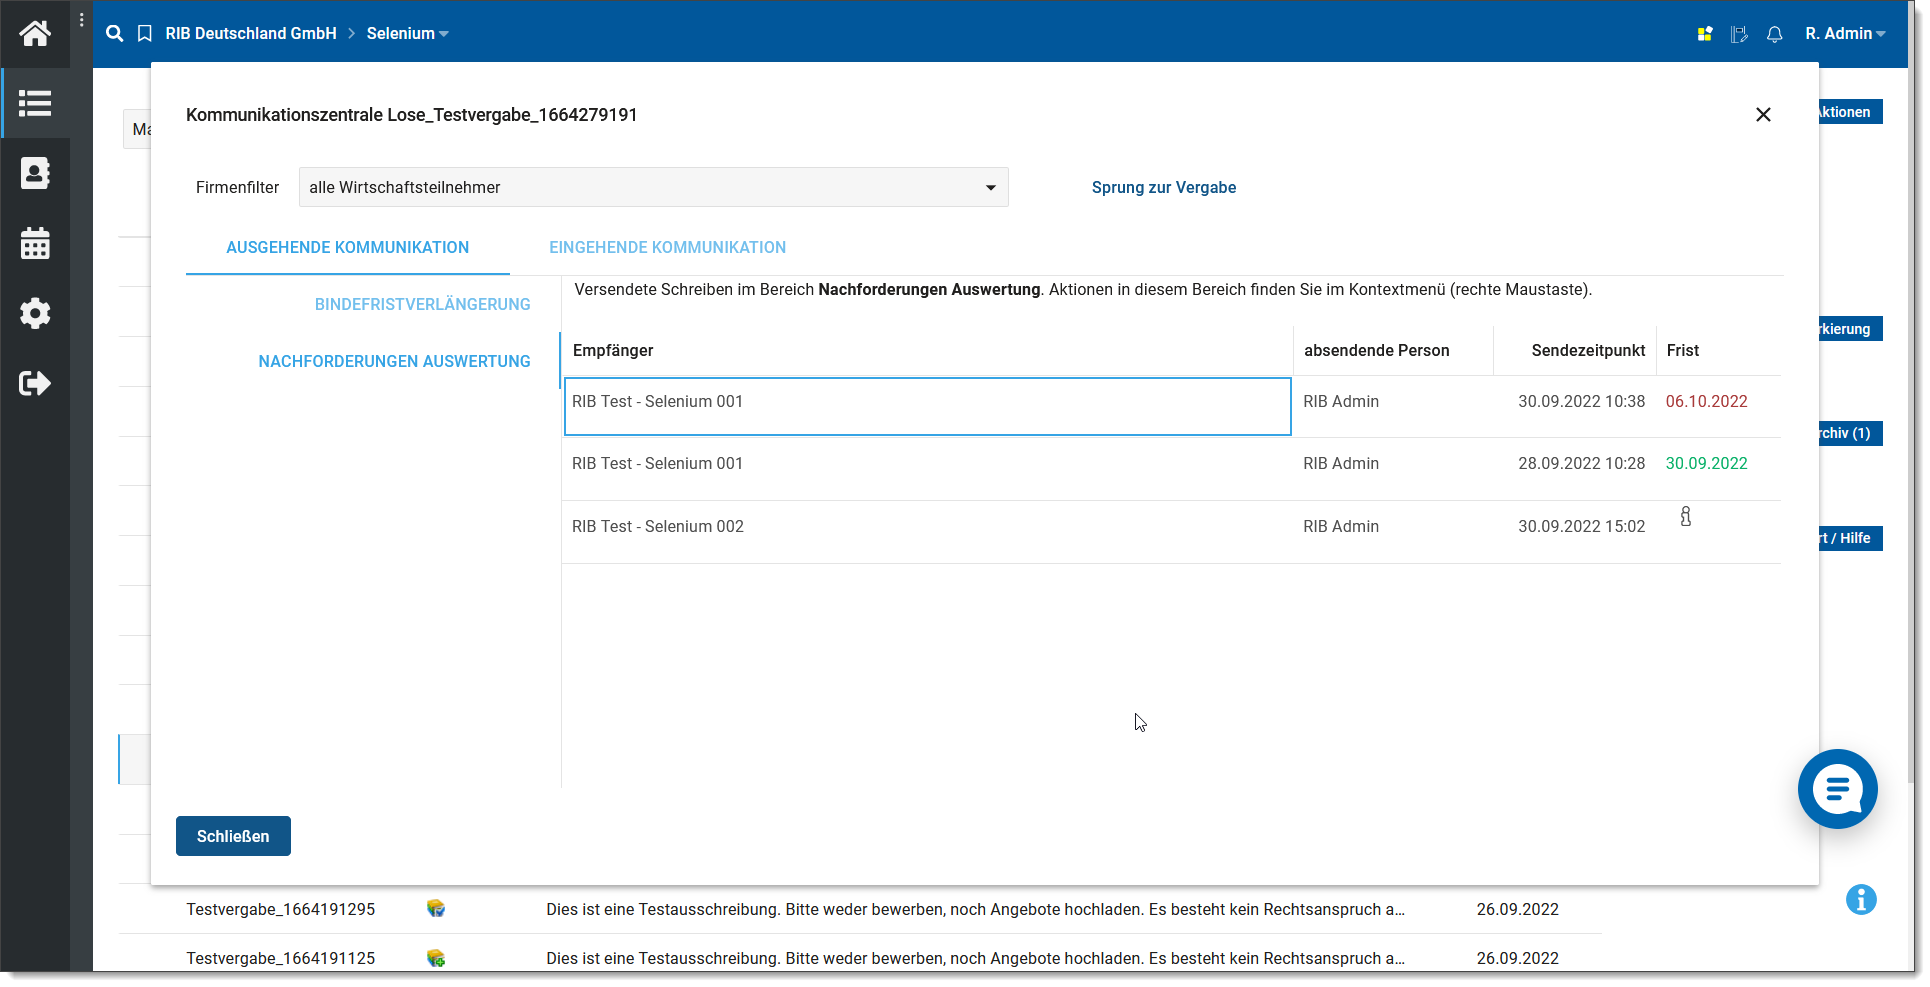Select Nachforderungen Auswertung section
This screenshot has width=1930, height=987.
click(394, 361)
